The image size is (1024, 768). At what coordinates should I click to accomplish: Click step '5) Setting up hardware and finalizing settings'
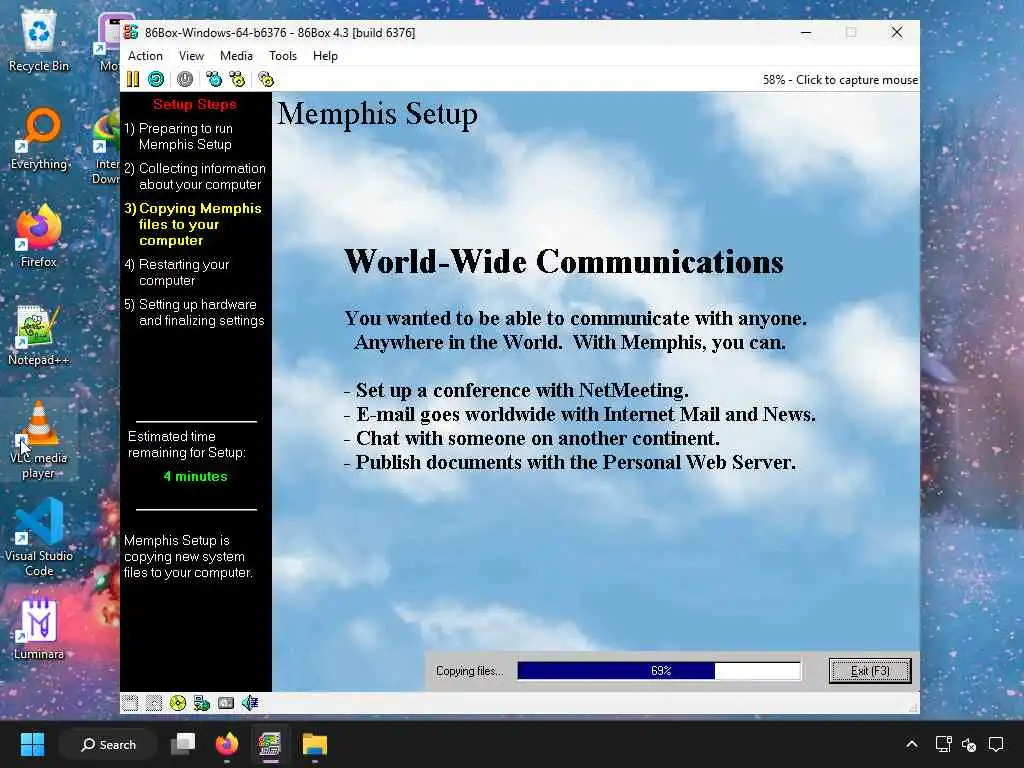(194, 312)
